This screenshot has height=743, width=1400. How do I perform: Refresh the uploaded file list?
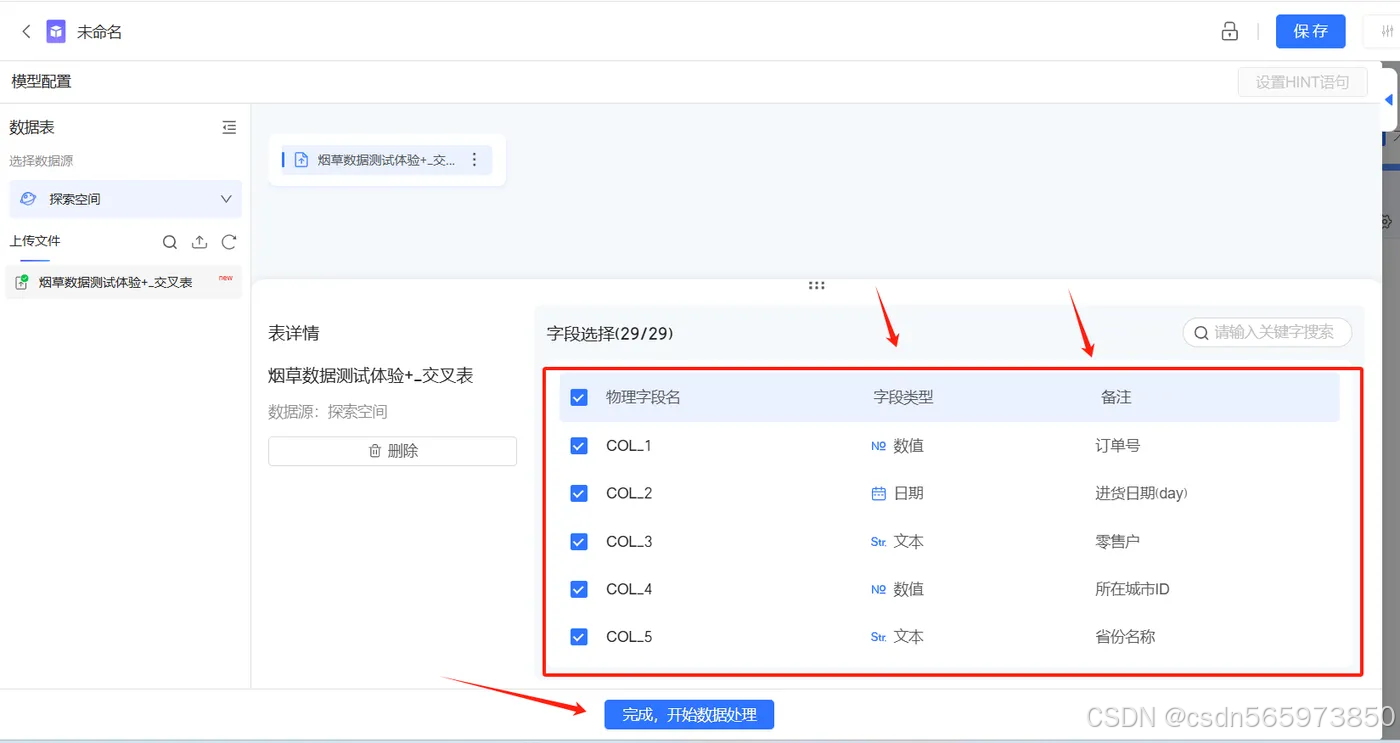point(229,242)
